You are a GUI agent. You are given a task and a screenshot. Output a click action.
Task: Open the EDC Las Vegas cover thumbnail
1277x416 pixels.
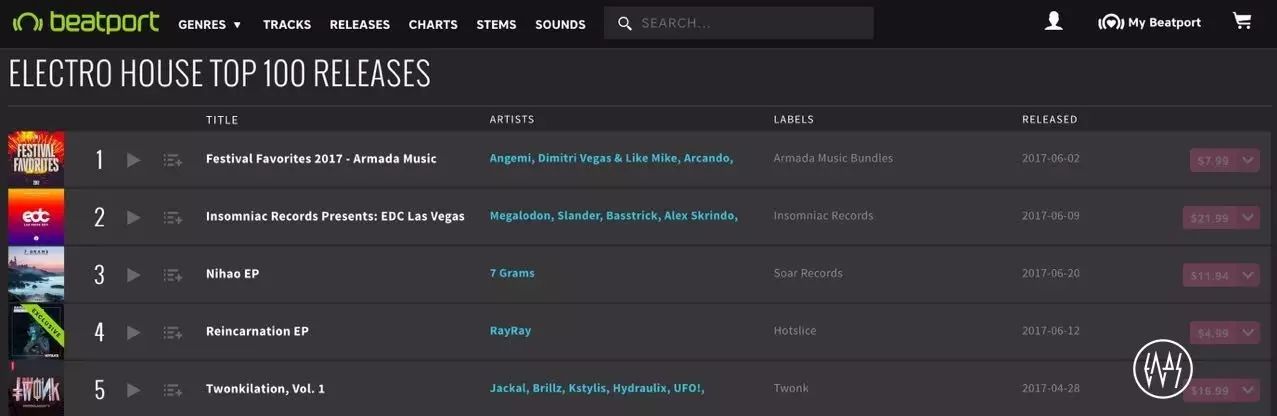point(36,217)
